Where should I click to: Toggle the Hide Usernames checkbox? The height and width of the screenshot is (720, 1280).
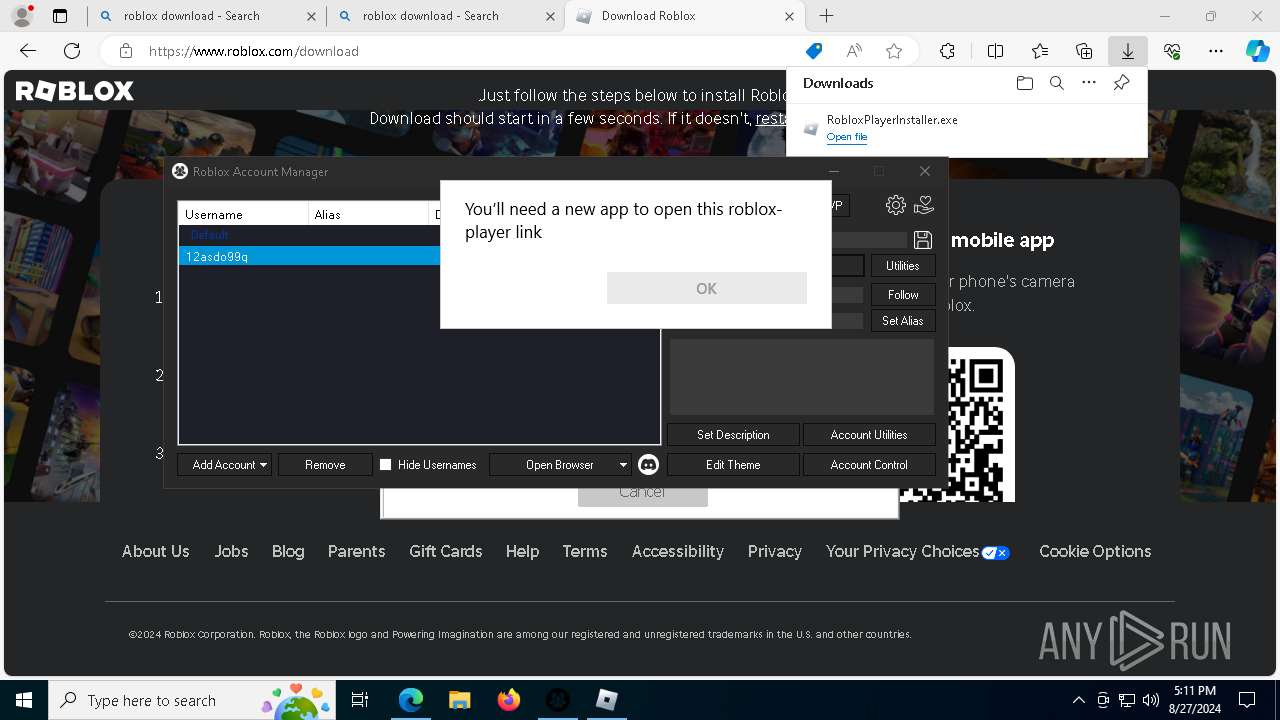[385, 465]
